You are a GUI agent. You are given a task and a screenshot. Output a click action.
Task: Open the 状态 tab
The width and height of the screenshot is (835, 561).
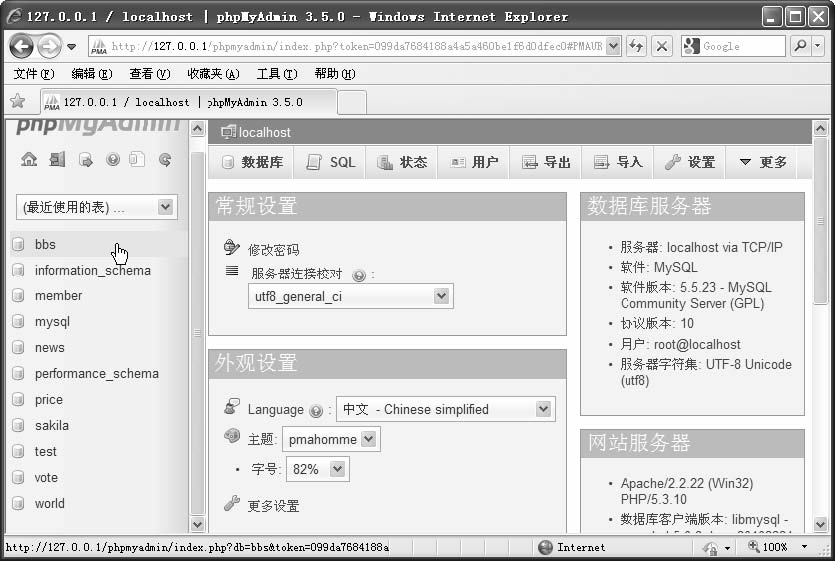point(403,162)
